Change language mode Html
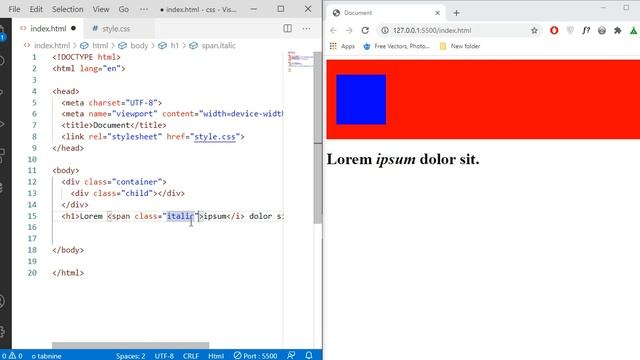Viewport: 640px width, 360px height. pyautogui.click(x=216, y=356)
